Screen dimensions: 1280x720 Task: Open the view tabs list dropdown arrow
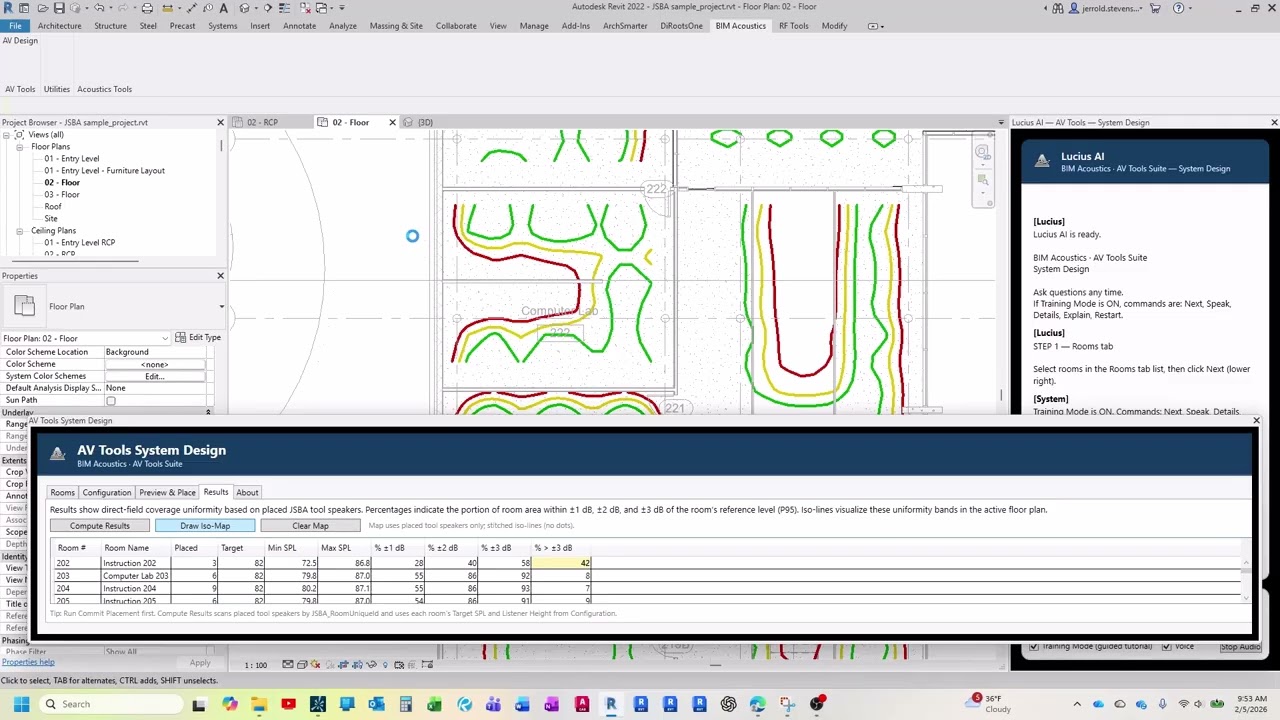coord(1001,122)
